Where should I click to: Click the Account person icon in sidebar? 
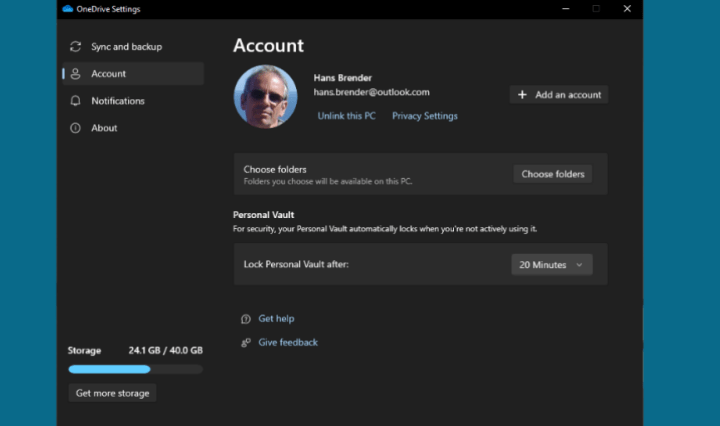(x=75, y=74)
